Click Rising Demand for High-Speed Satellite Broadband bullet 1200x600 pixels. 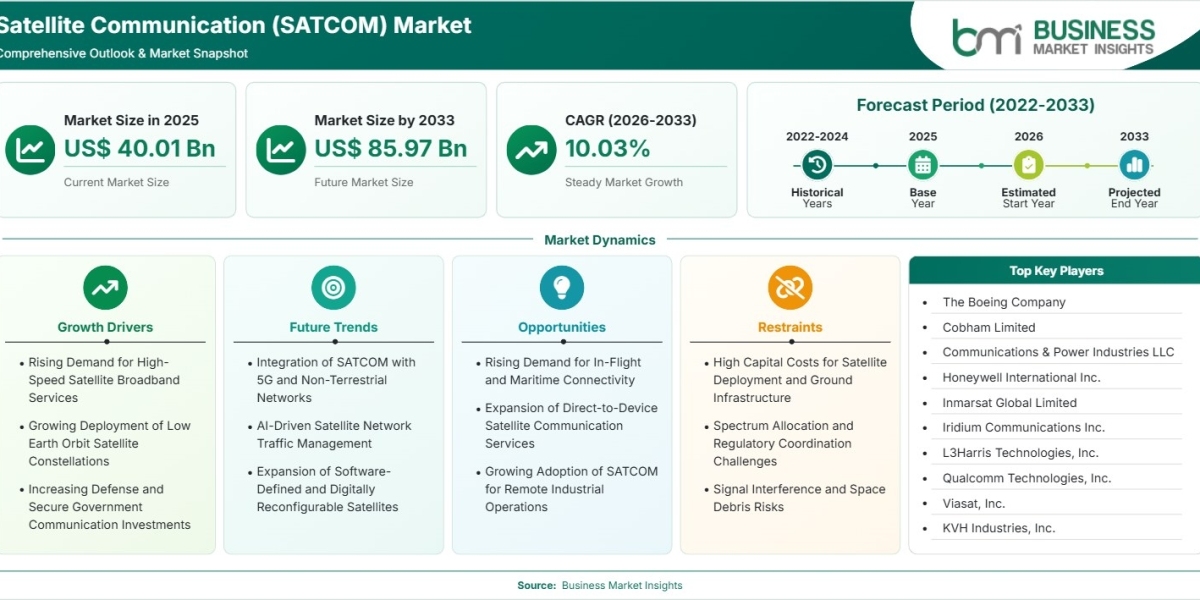pos(104,380)
